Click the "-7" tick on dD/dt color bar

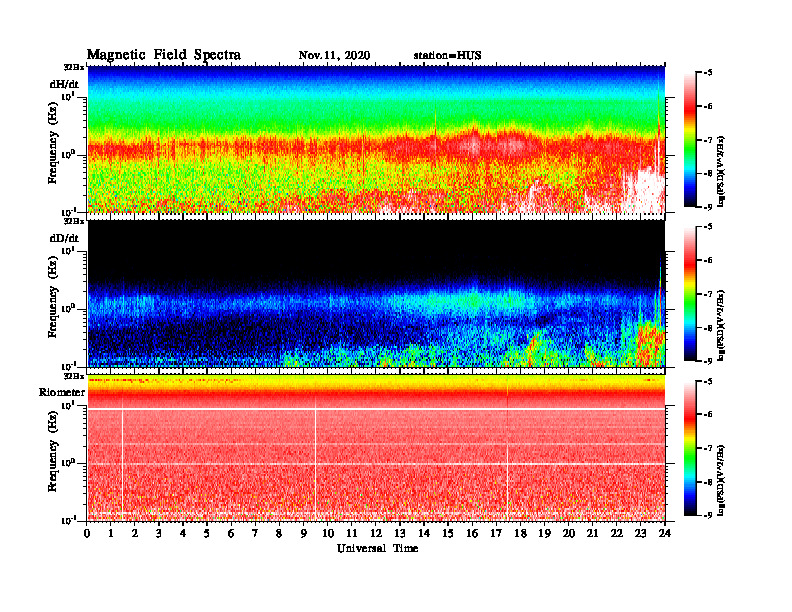tap(707, 294)
